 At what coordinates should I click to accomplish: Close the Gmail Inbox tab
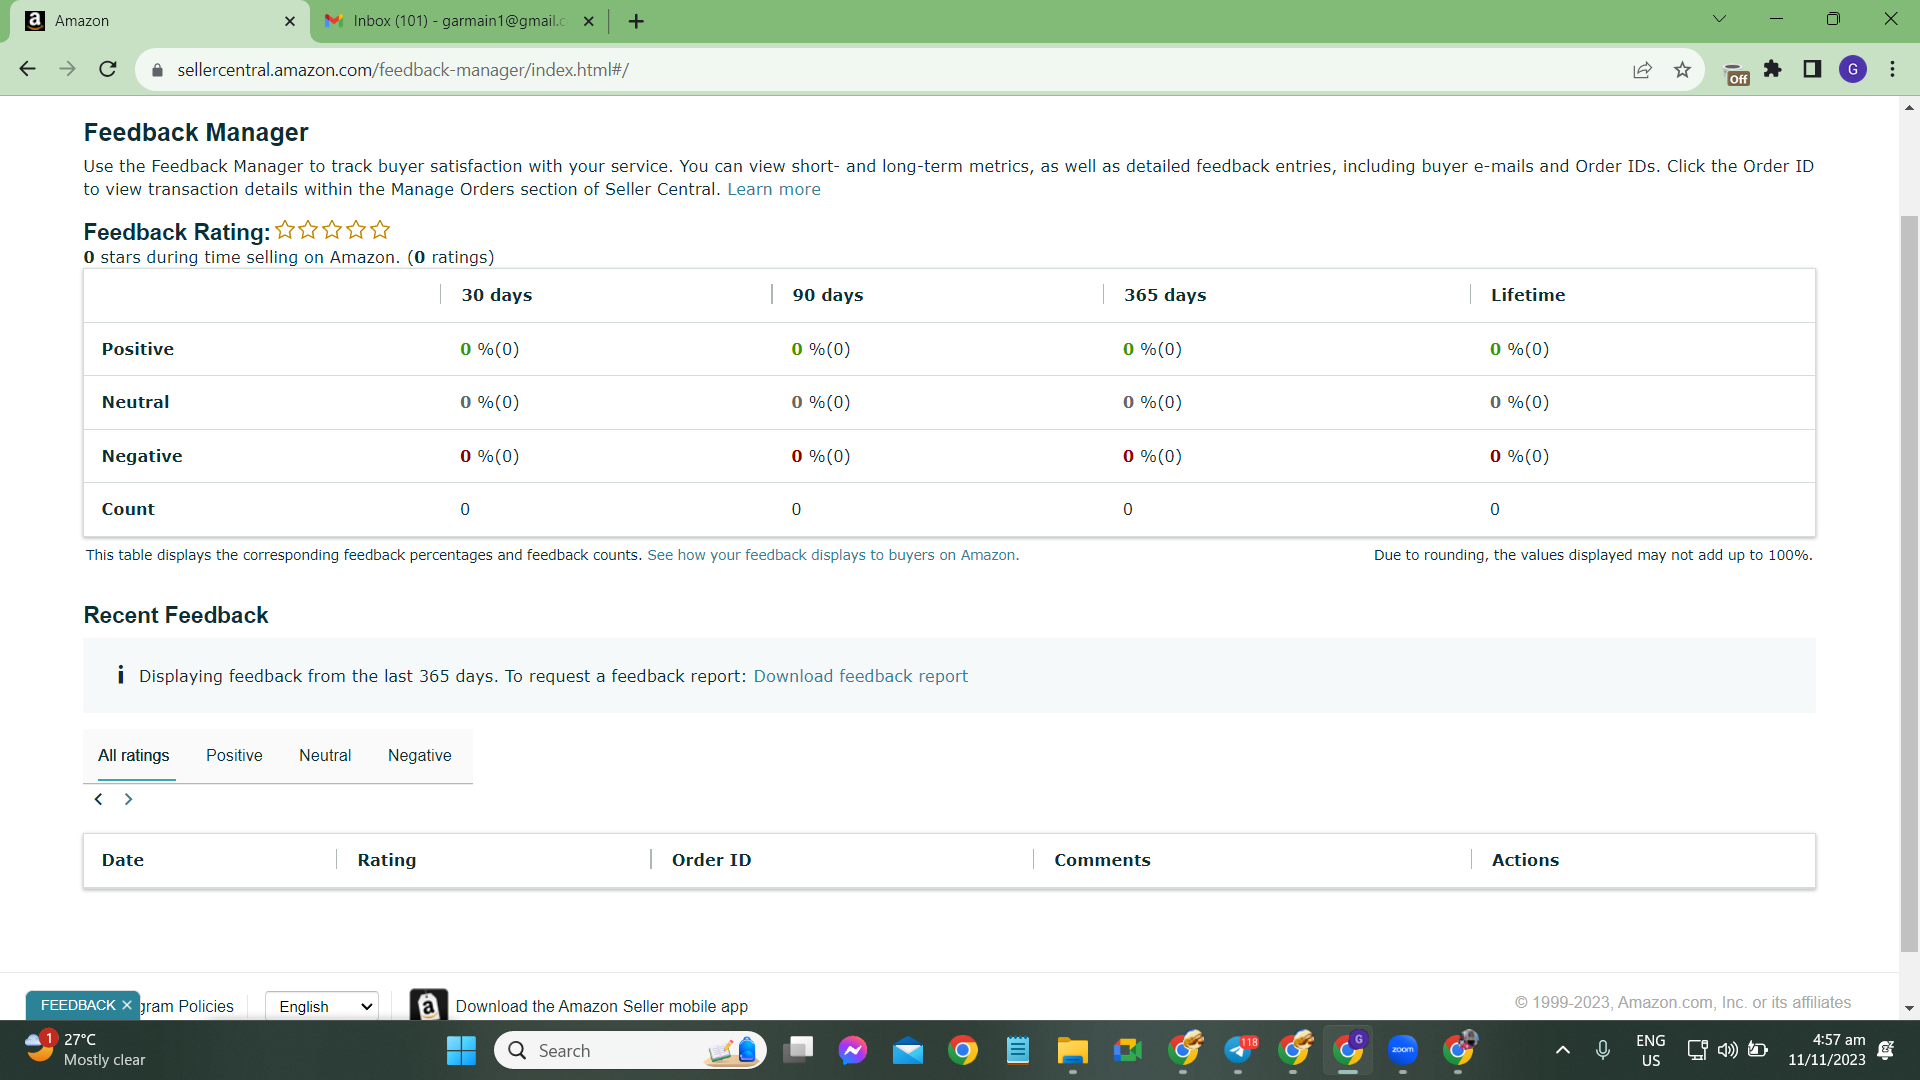(x=588, y=21)
